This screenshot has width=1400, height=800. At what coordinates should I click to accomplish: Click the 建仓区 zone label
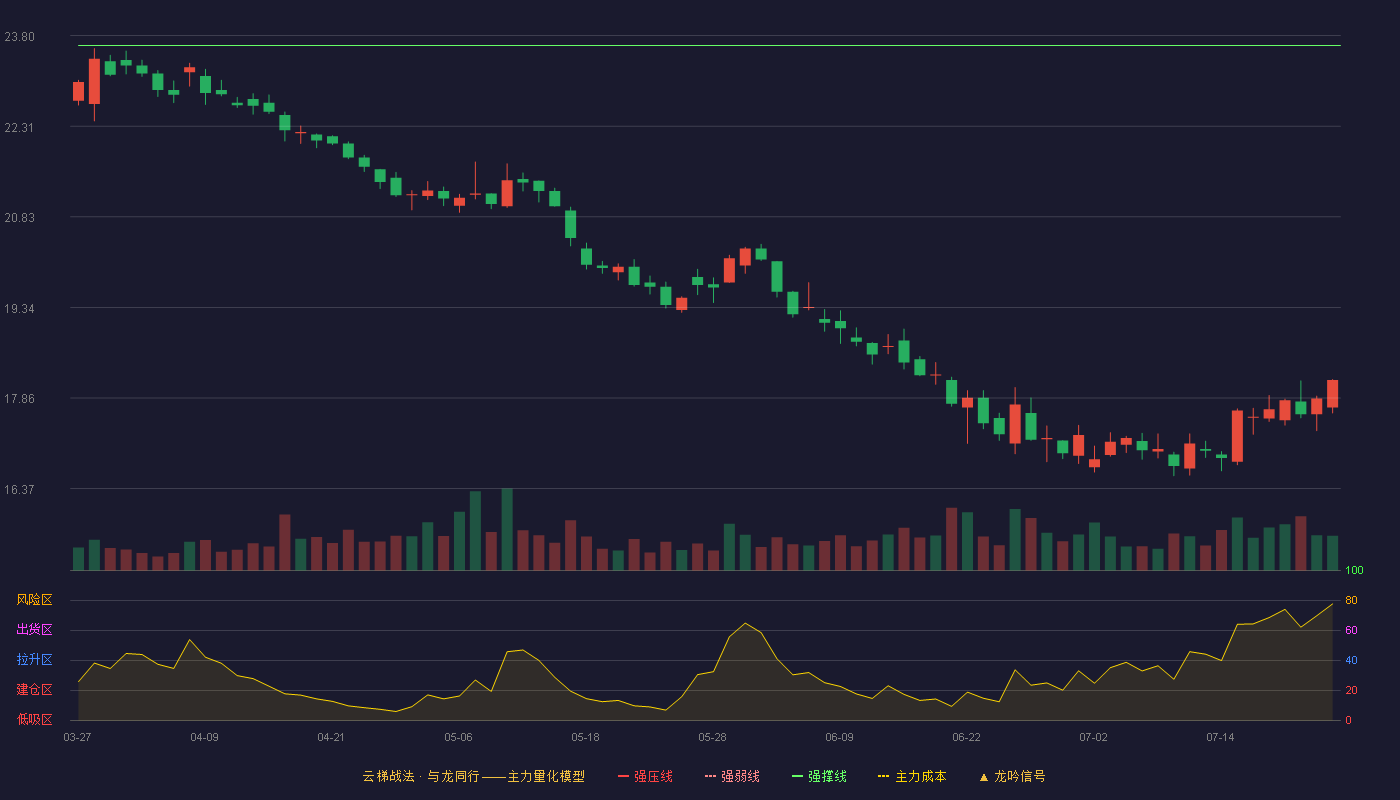[x=34, y=690]
